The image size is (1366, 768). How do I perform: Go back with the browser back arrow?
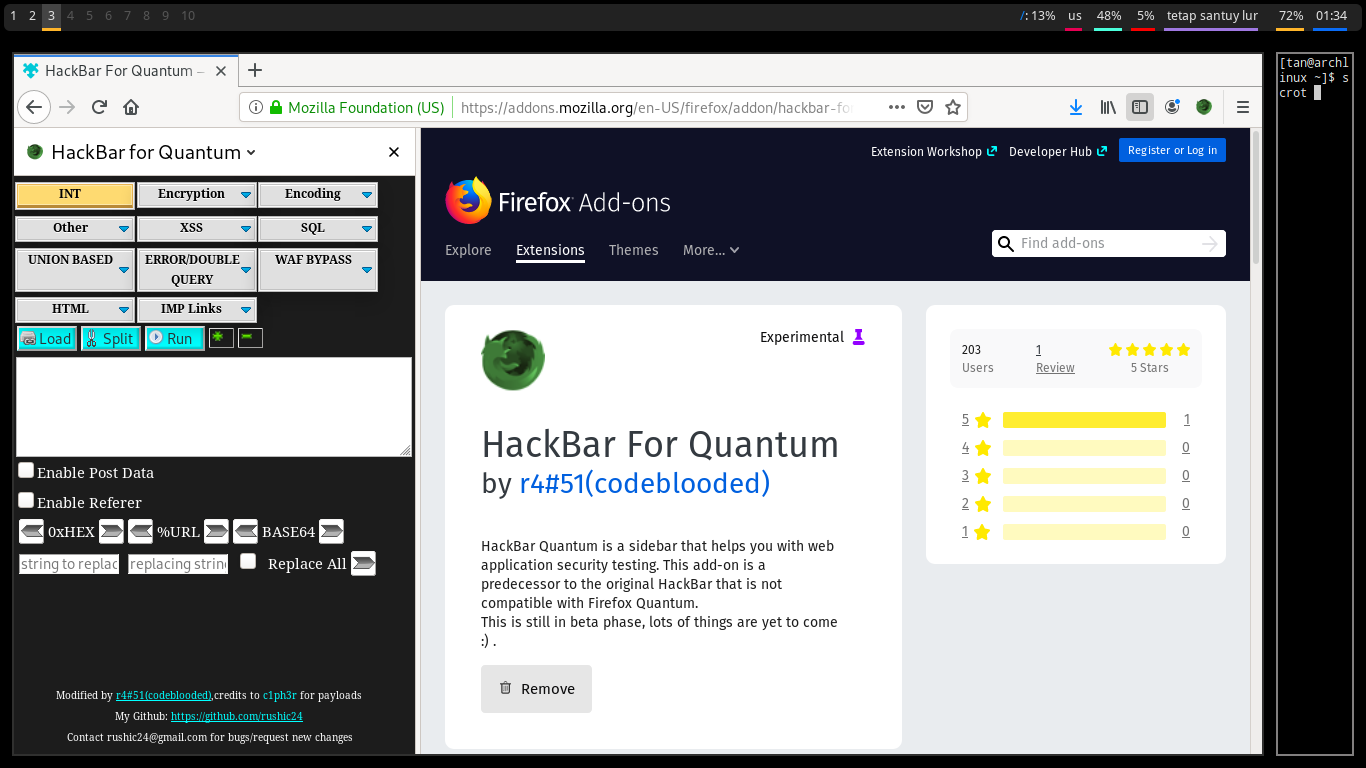pos(33,107)
